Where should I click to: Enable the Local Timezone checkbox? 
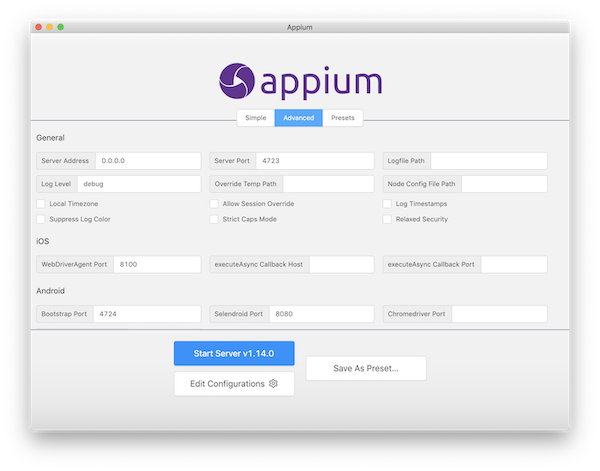click(x=41, y=204)
